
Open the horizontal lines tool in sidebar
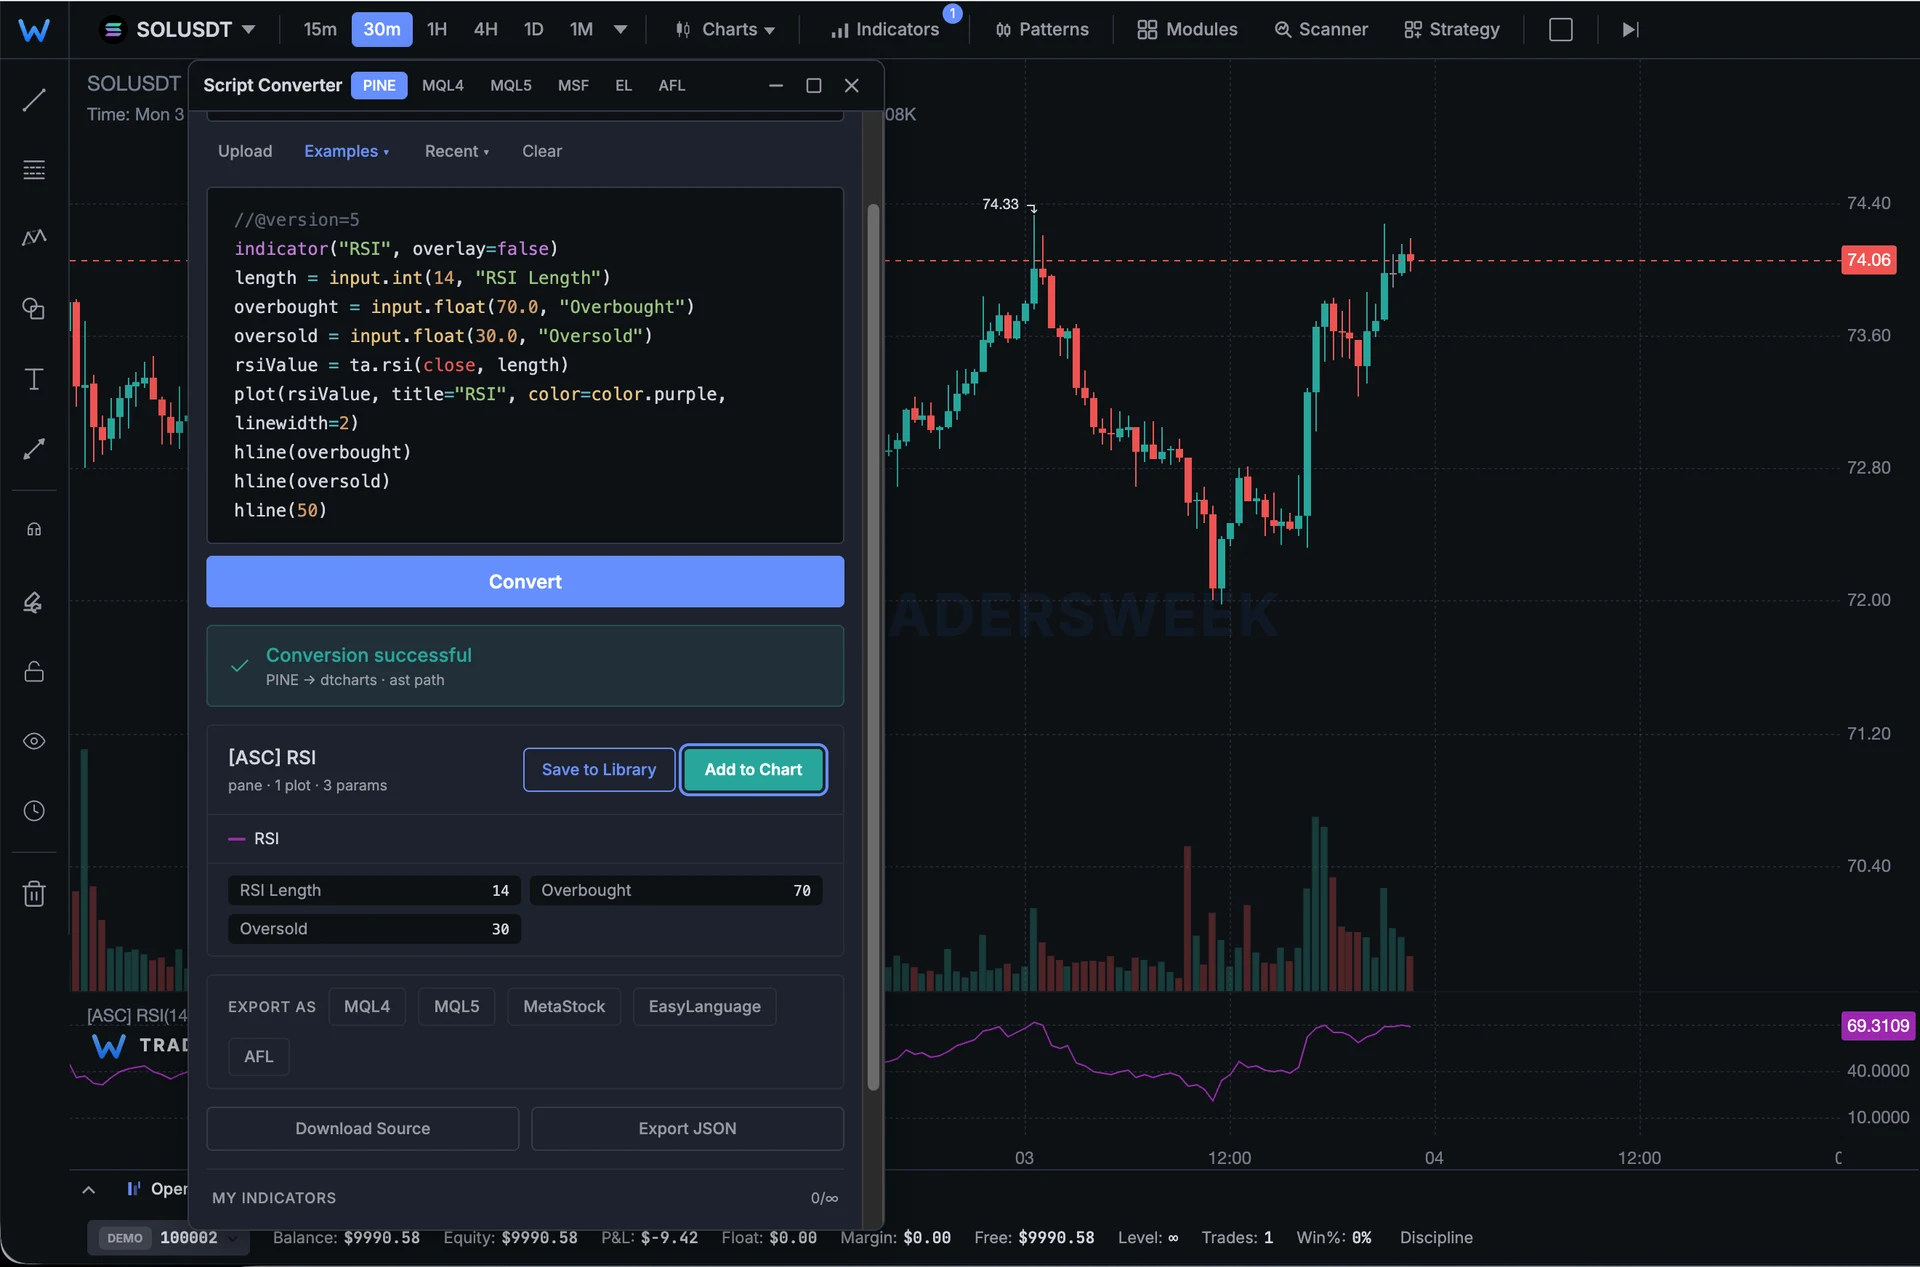coord(34,170)
